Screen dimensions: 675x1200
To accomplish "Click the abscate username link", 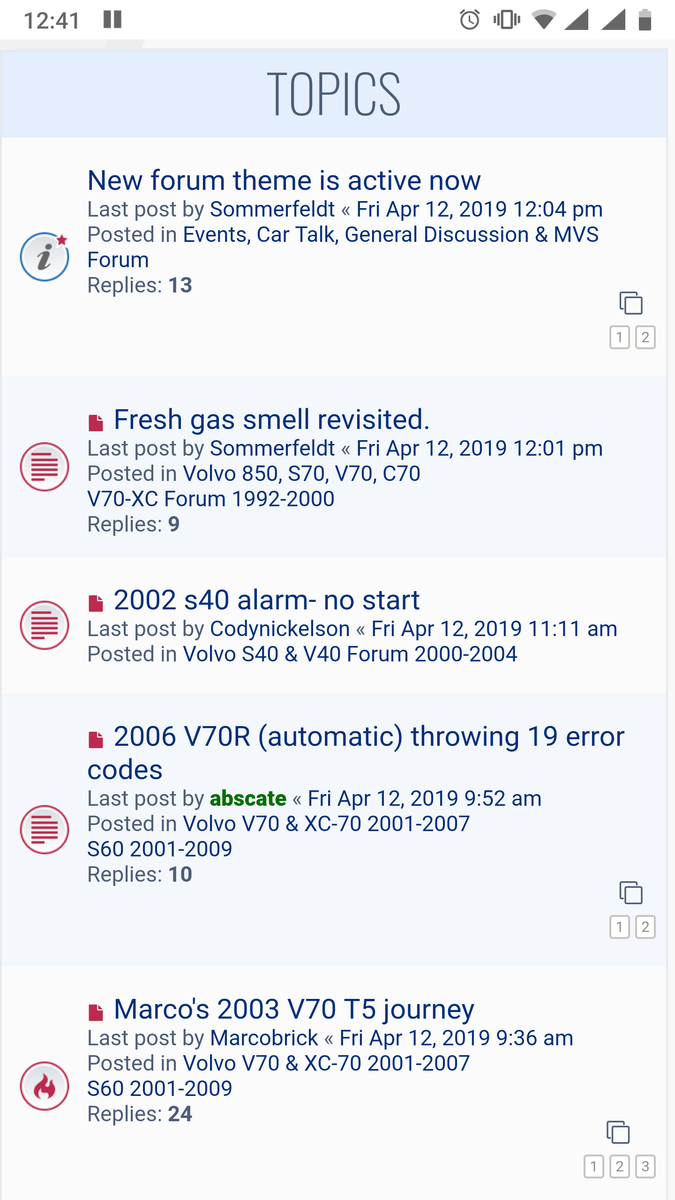I will coord(248,798).
